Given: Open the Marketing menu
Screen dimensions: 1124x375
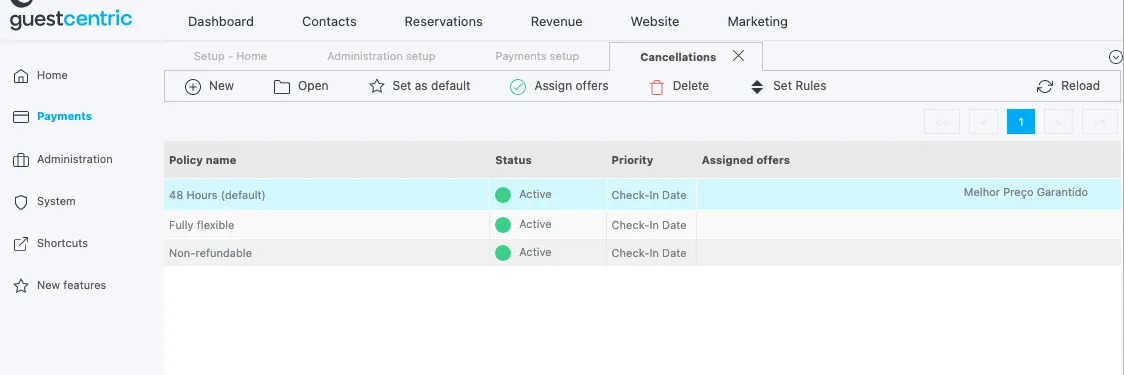Looking at the screenshot, I should pos(758,22).
